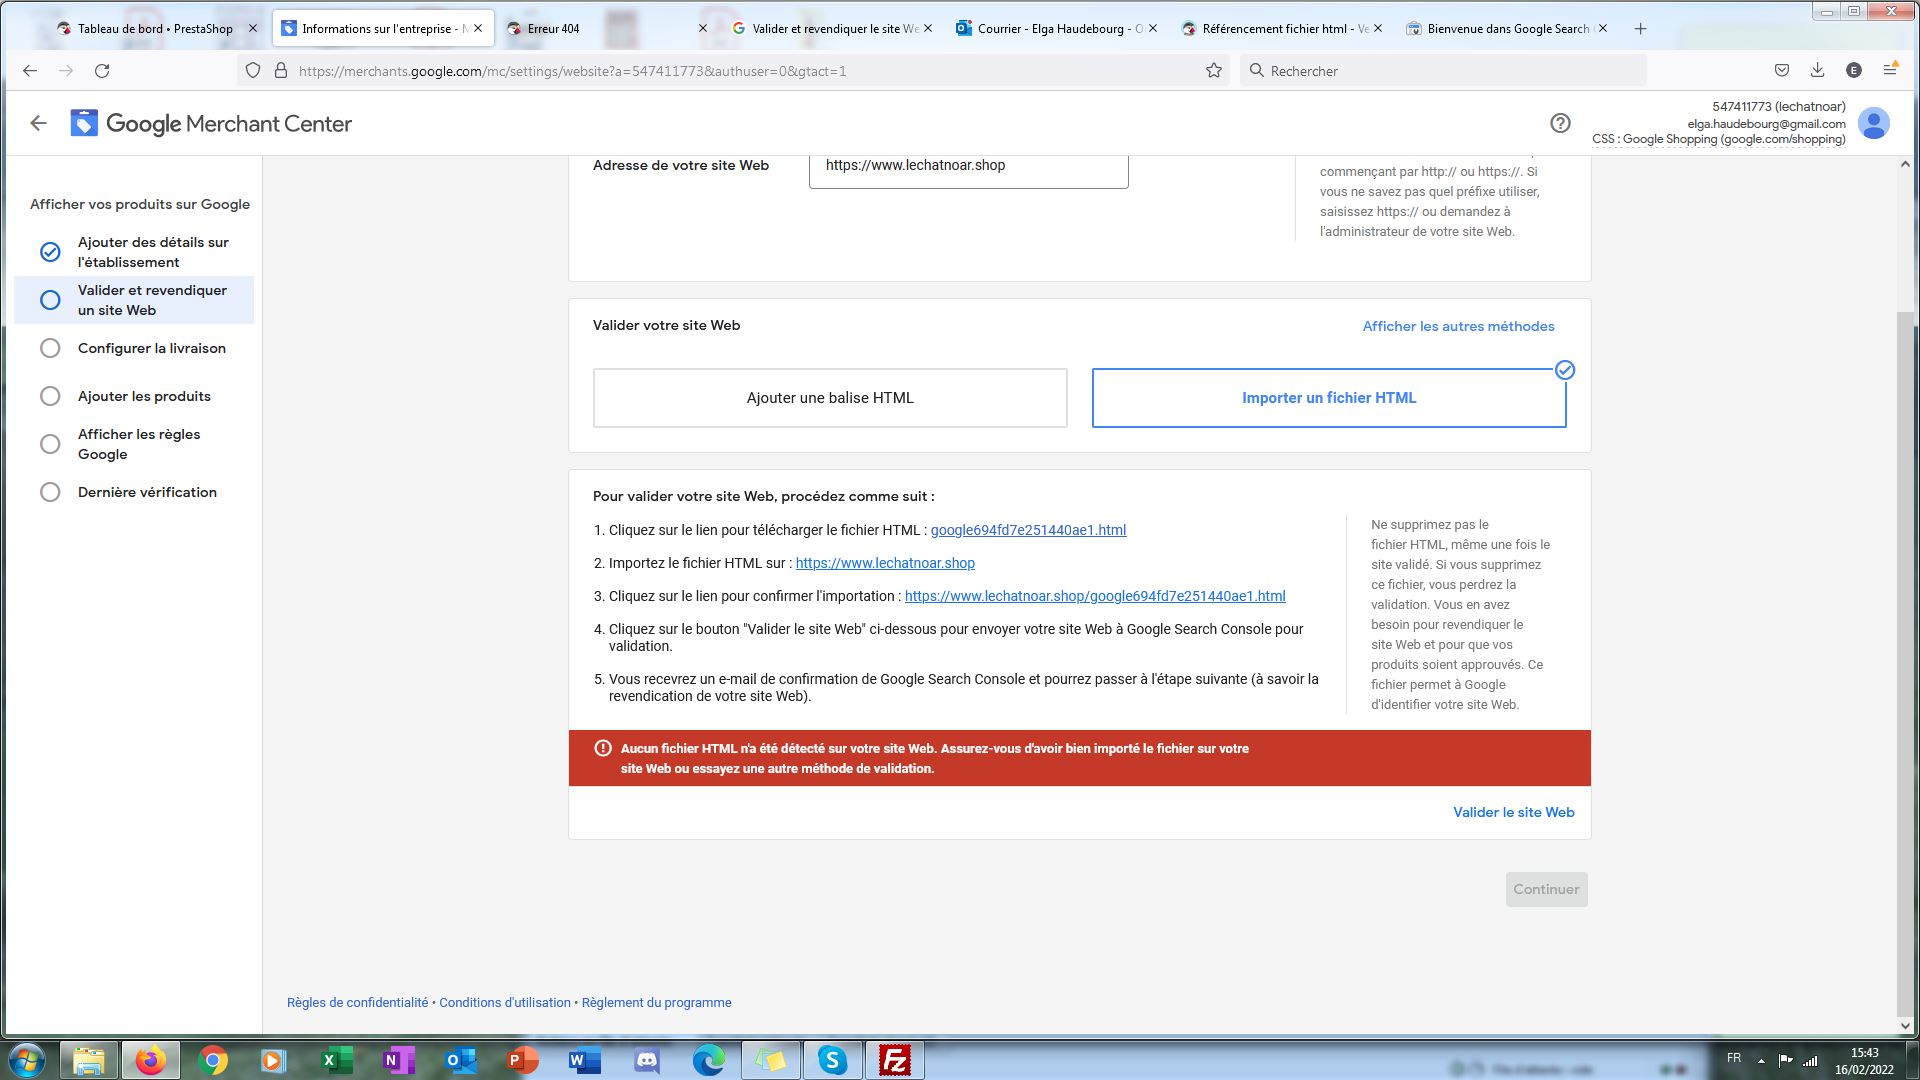Click the website address input field
This screenshot has width=1920, height=1080.
(967, 166)
